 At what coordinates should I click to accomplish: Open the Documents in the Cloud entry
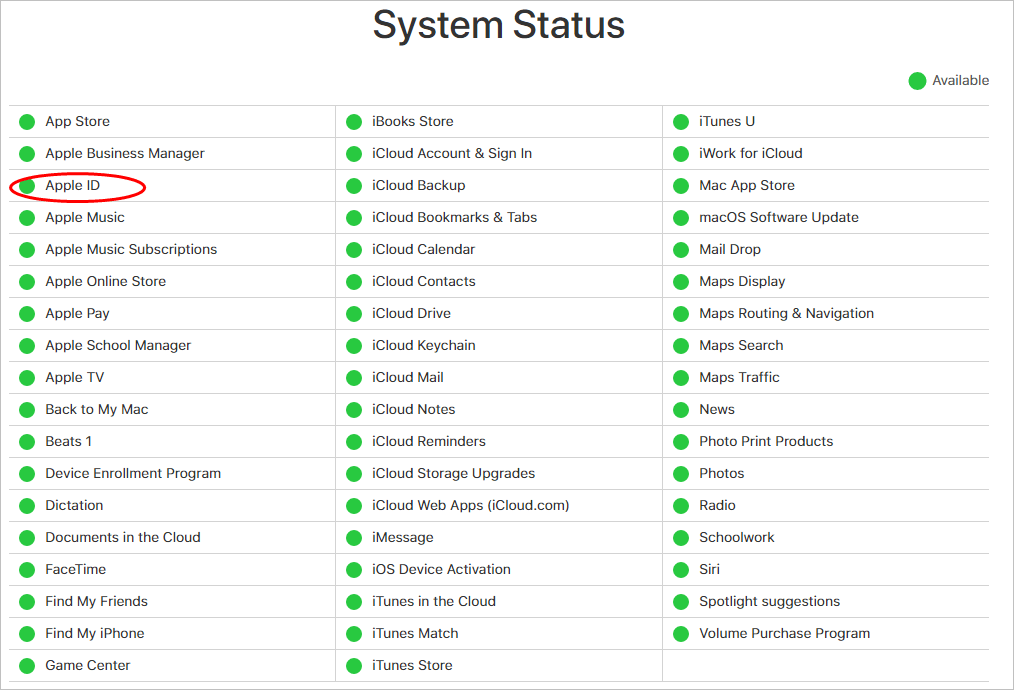click(x=122, y=537)
